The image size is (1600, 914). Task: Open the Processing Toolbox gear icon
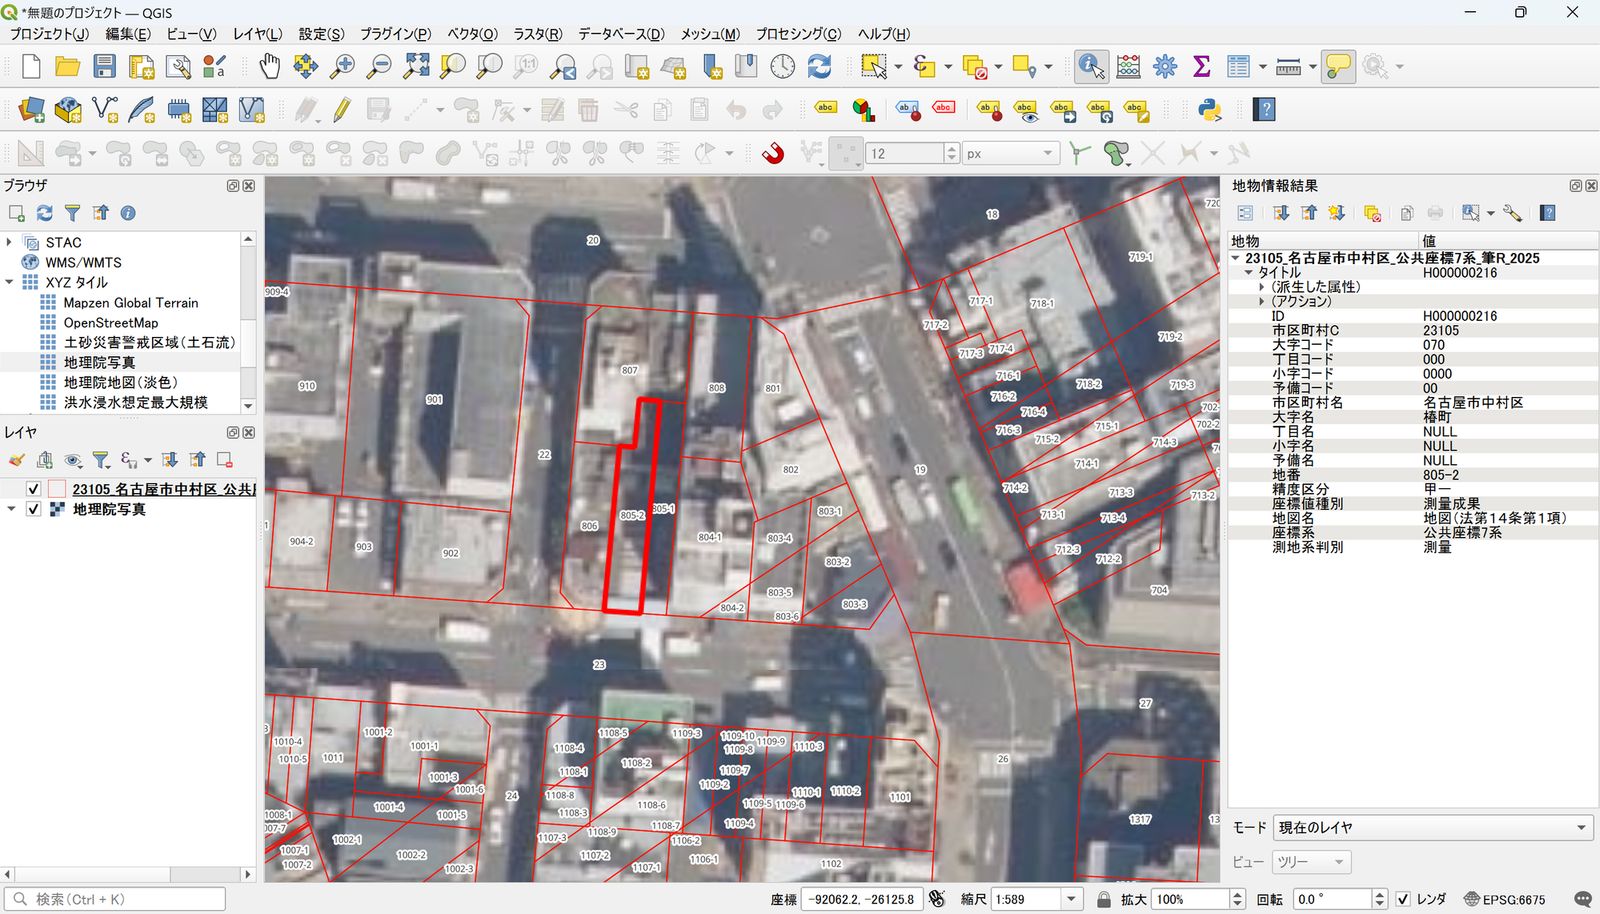pos(1165,67)
